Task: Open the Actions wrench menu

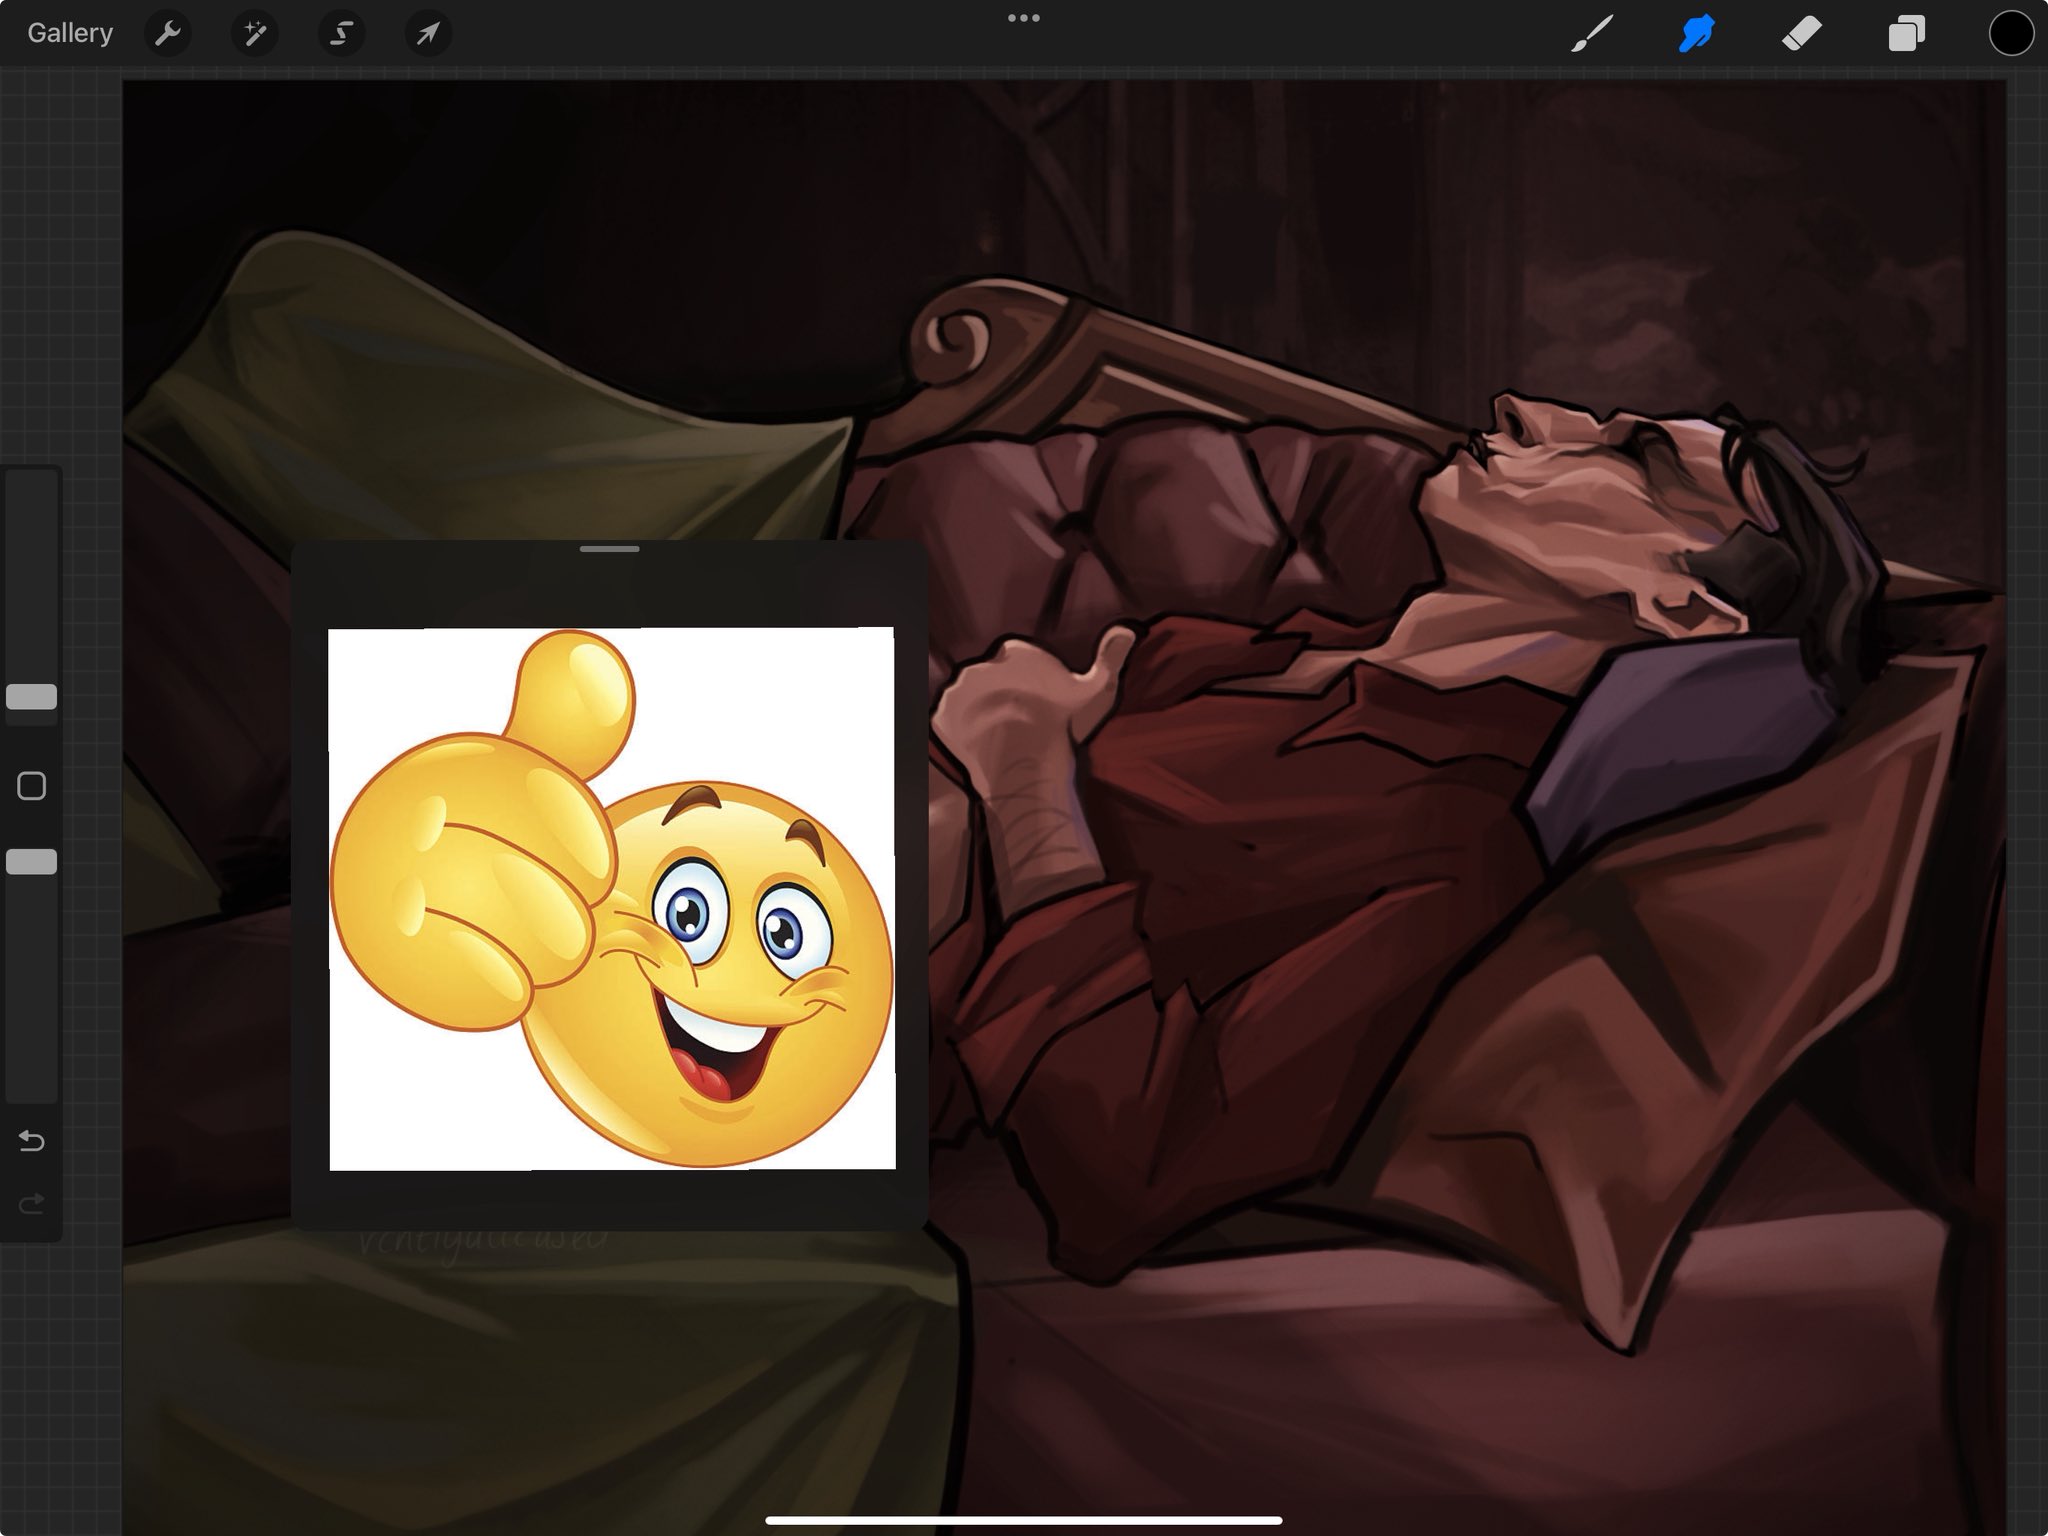Action: click(168, 33)
